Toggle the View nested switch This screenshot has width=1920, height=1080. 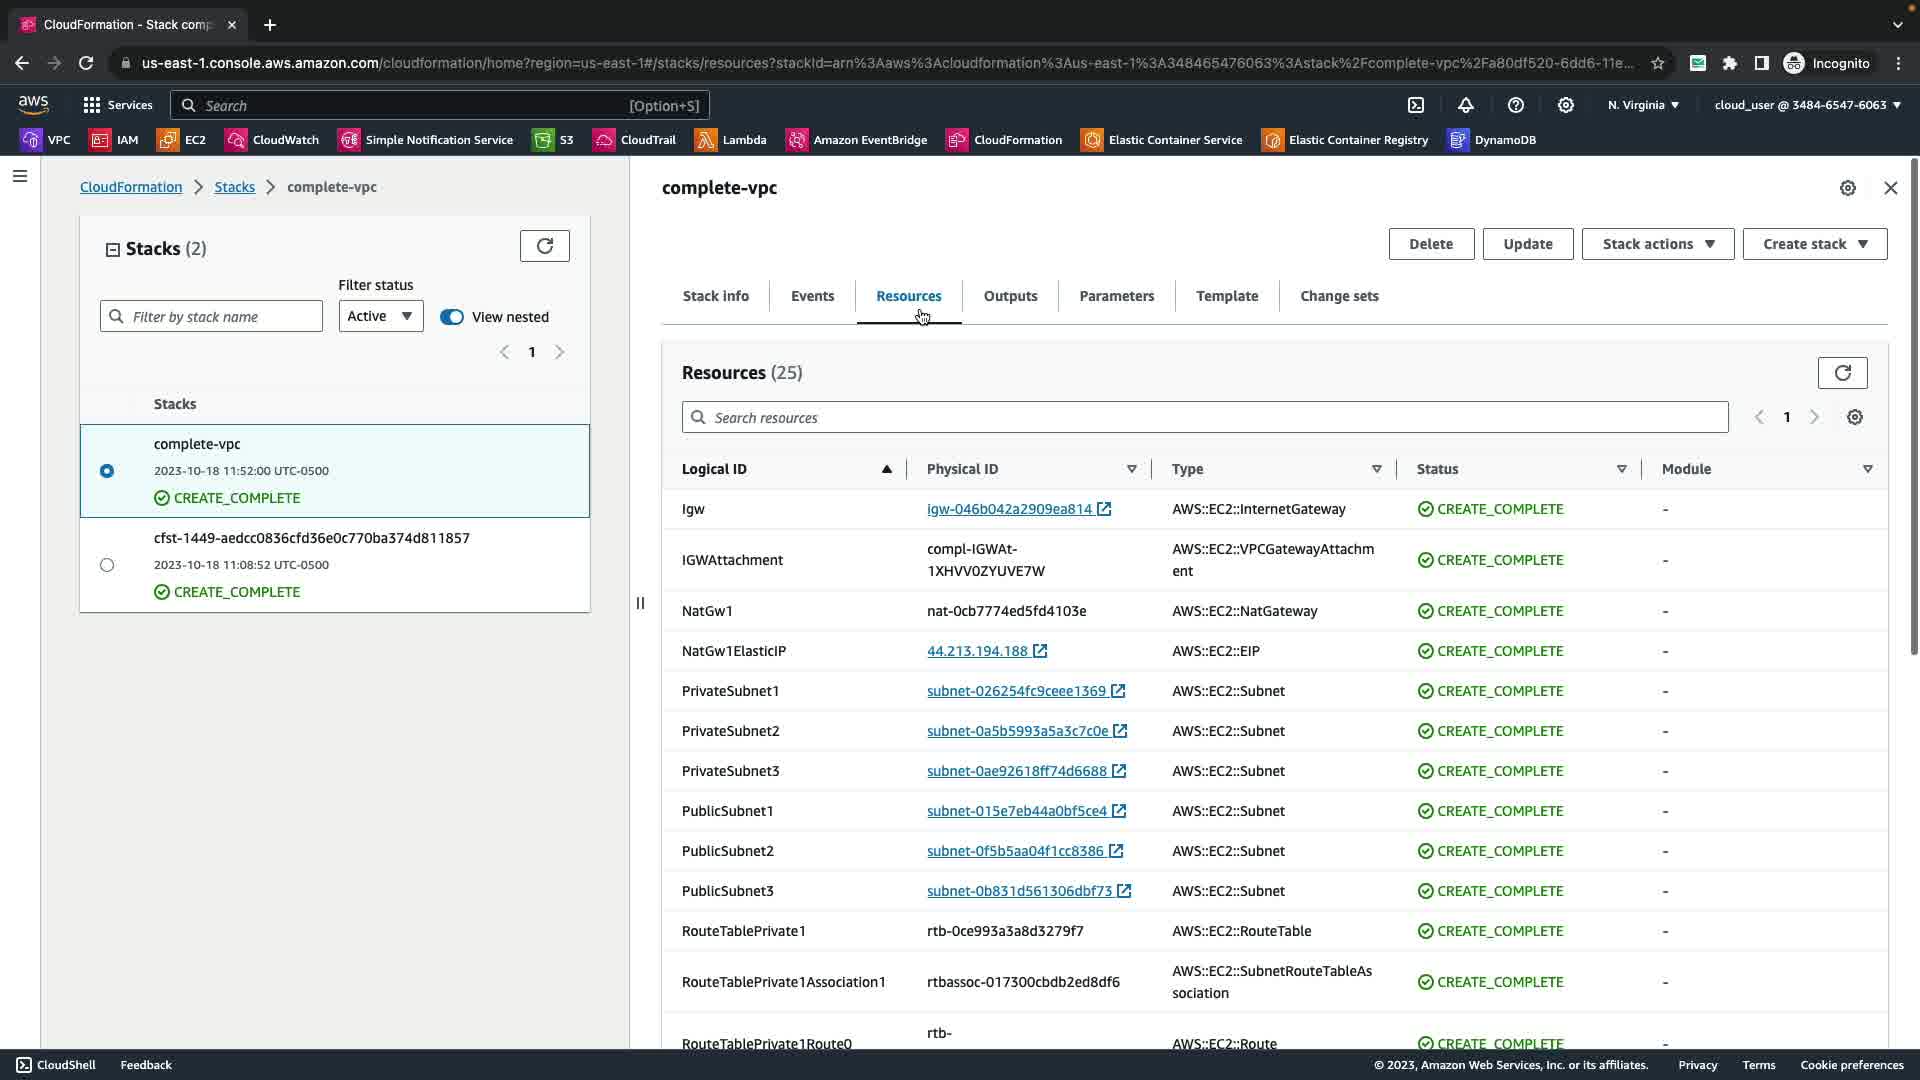[x=452, y=317]
